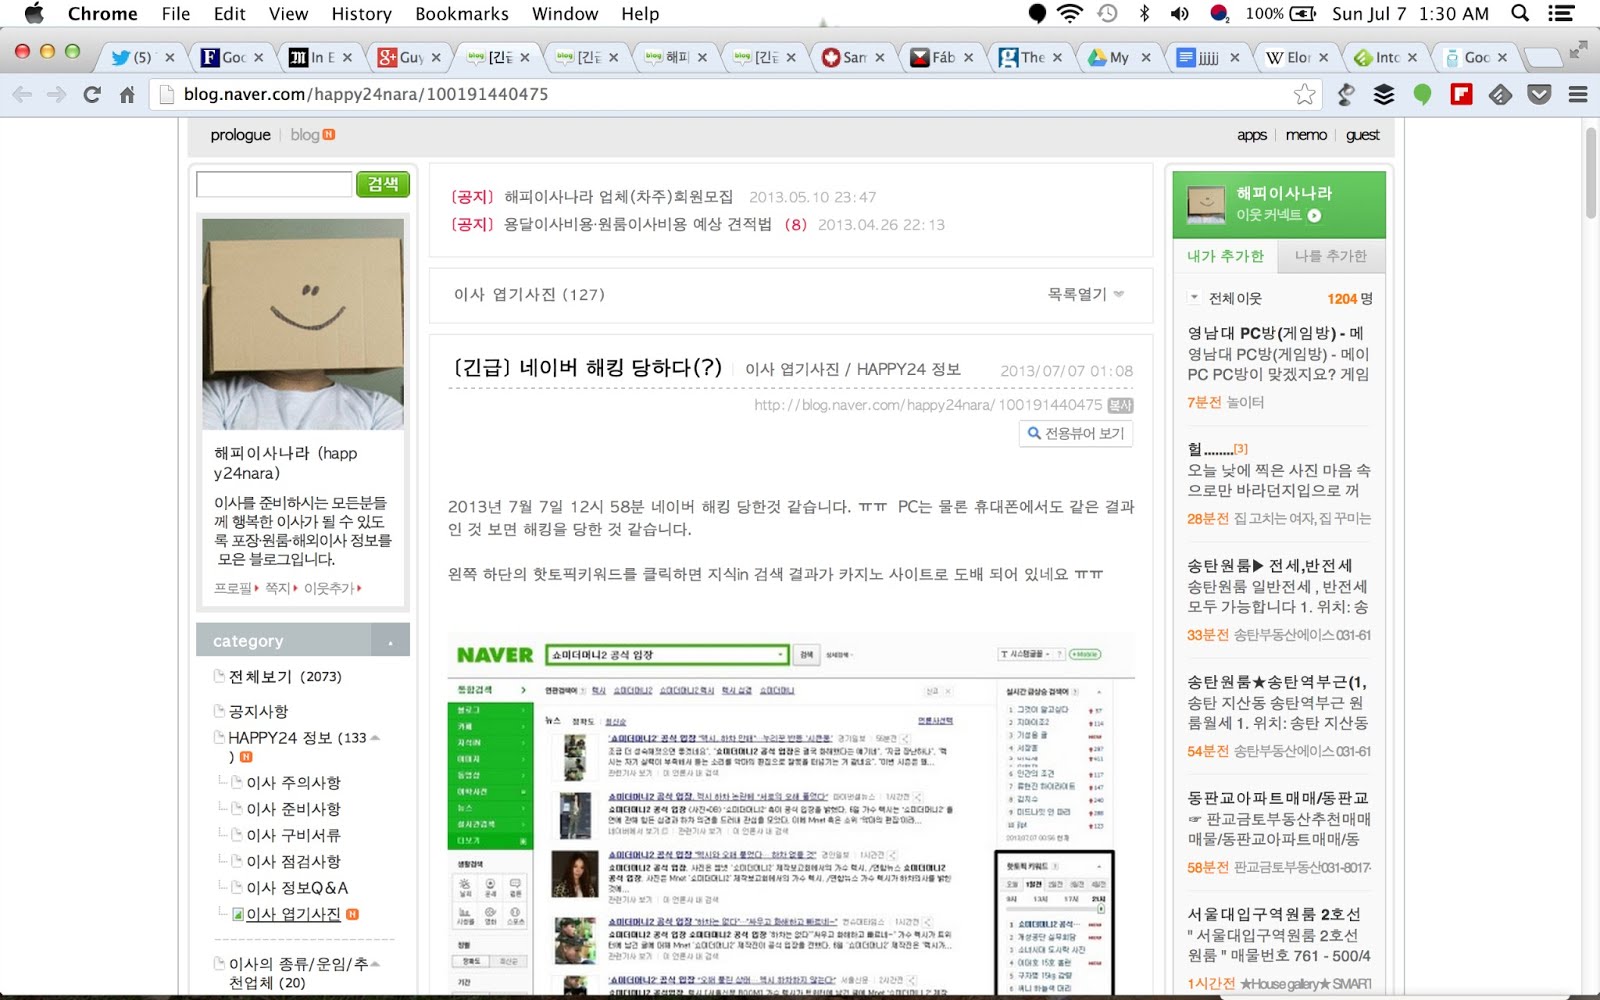Select 이사 구비서류 category
This screenshot has height=1000, width=1600.
(294, 835)
